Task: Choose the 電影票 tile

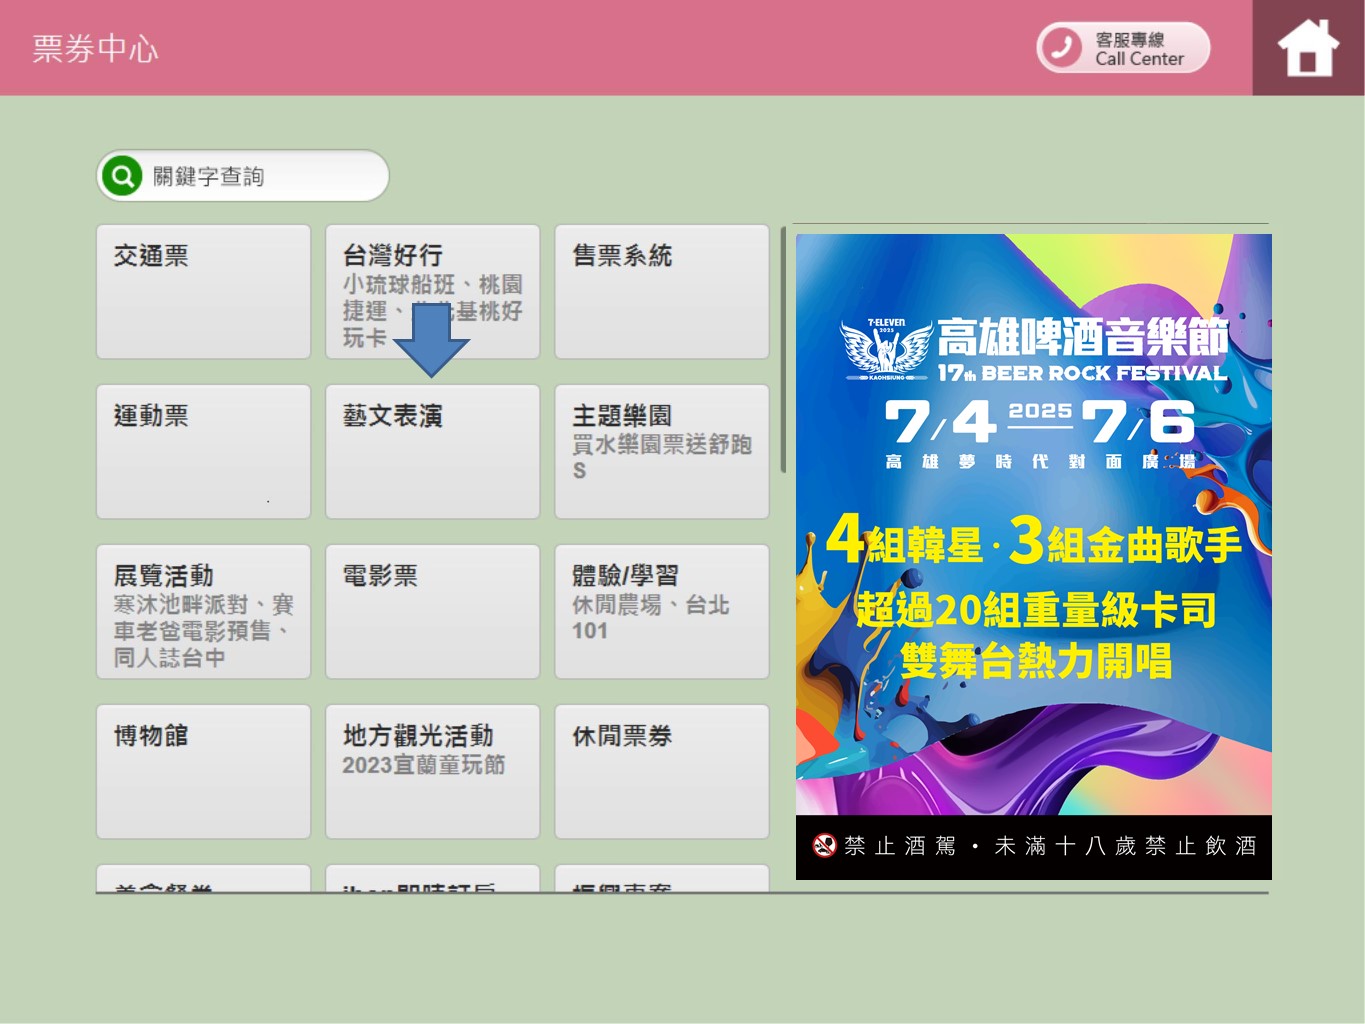Action: pyautogui.click(x=432, y=611)
